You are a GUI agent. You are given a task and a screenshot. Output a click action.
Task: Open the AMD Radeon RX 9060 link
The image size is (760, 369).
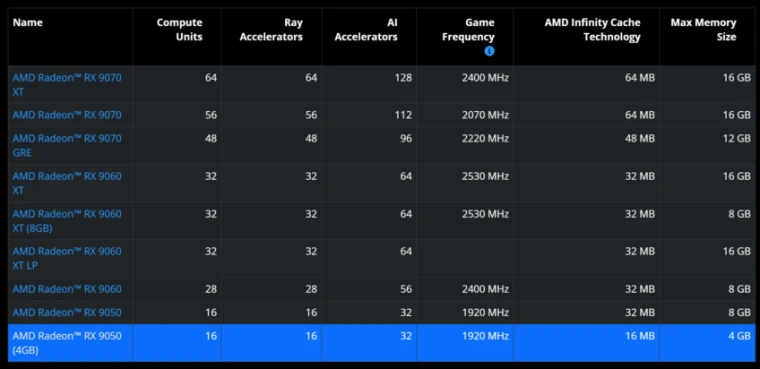tap(67, 289)
